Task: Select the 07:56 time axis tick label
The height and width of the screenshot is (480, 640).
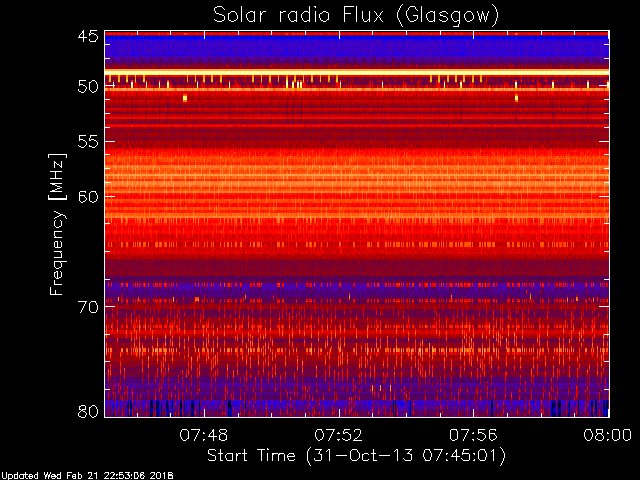Action: (x=474, y=435)
